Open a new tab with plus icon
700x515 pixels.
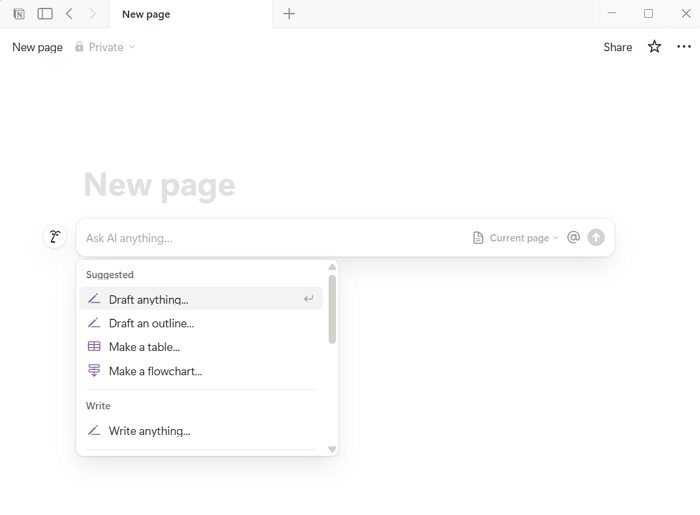[289, 14]
